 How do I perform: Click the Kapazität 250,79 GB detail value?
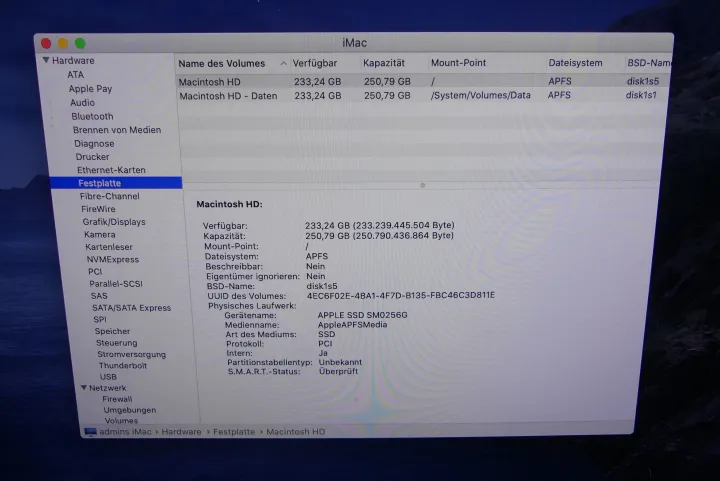[379, 235]
